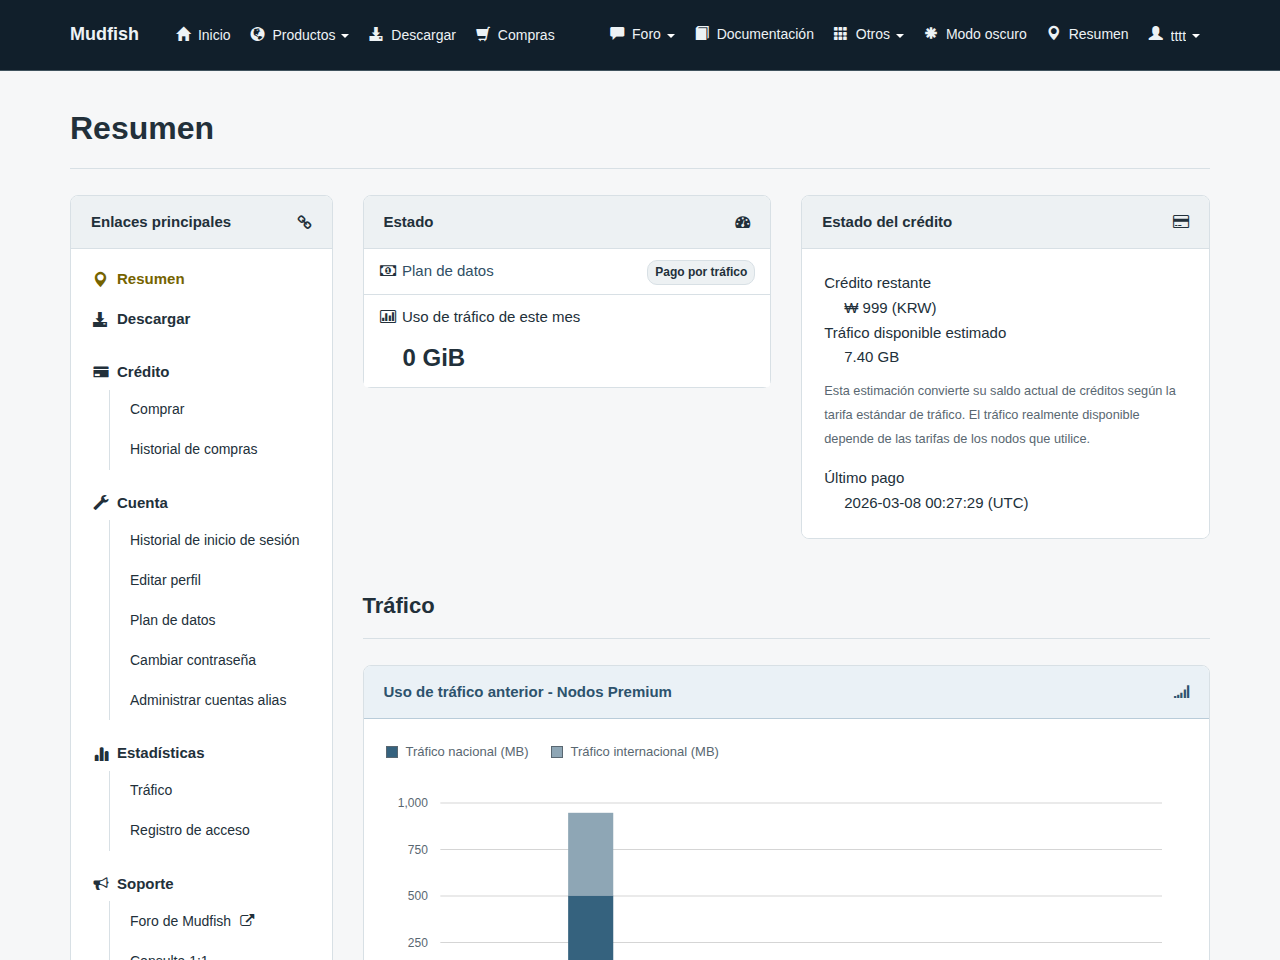Toggle Tráfico internacional (MB) legend series
1280x960 pixels.
[635, 752]
